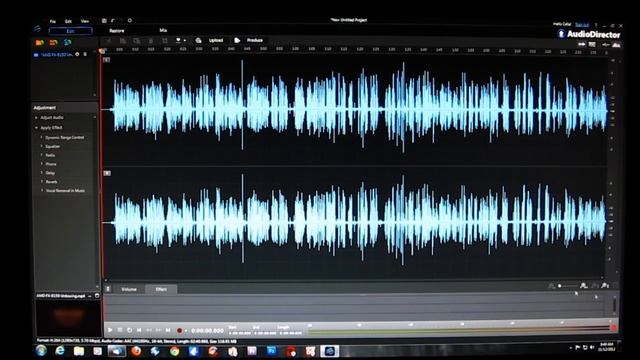Click the timecode display field
The height and width of the screenshot is (360, 640).
pyautogui.click(x=207, y=331)
